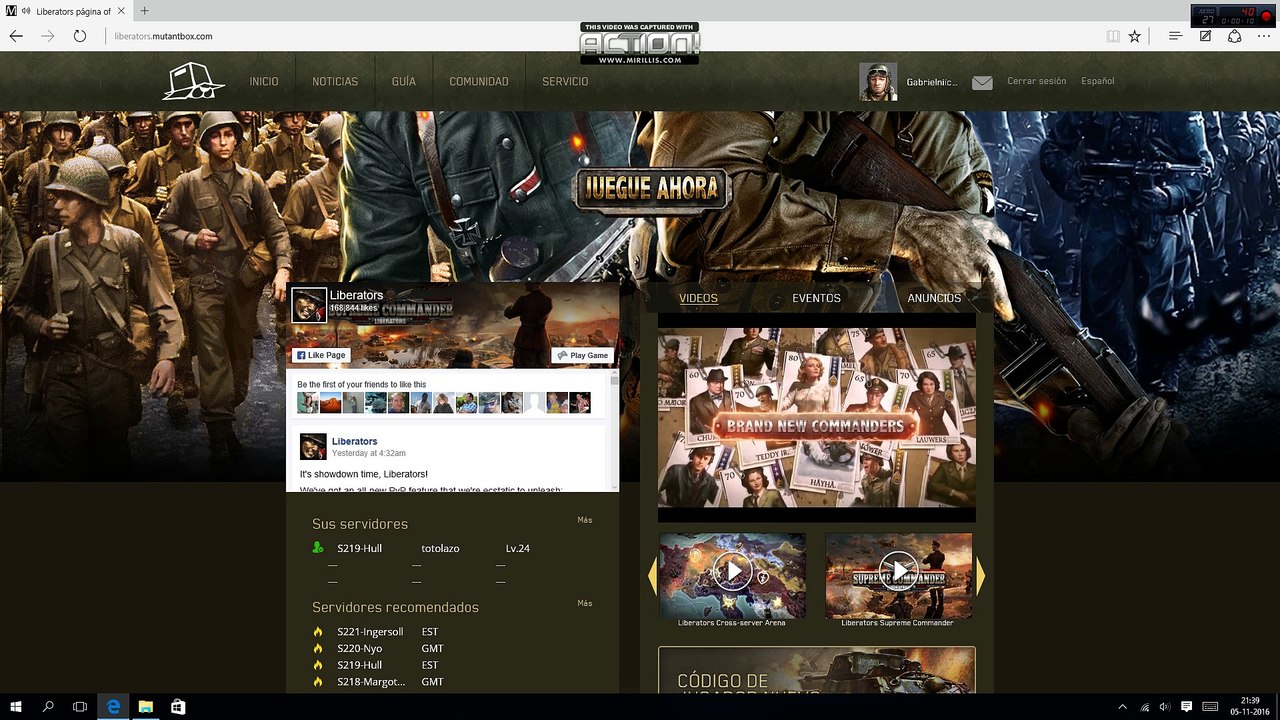
Task: Play the Liberators Cross-server Arena video
Action: pyautogui.click(x=732, y=572)
